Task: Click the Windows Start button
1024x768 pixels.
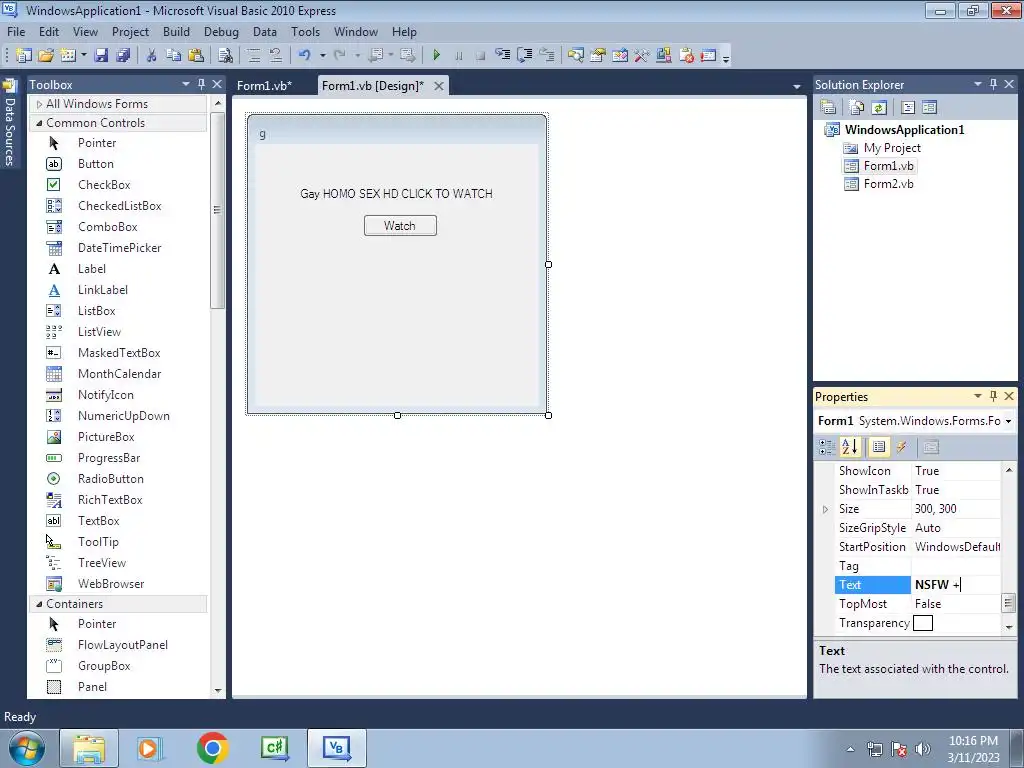Action: (x=27, y=748)
